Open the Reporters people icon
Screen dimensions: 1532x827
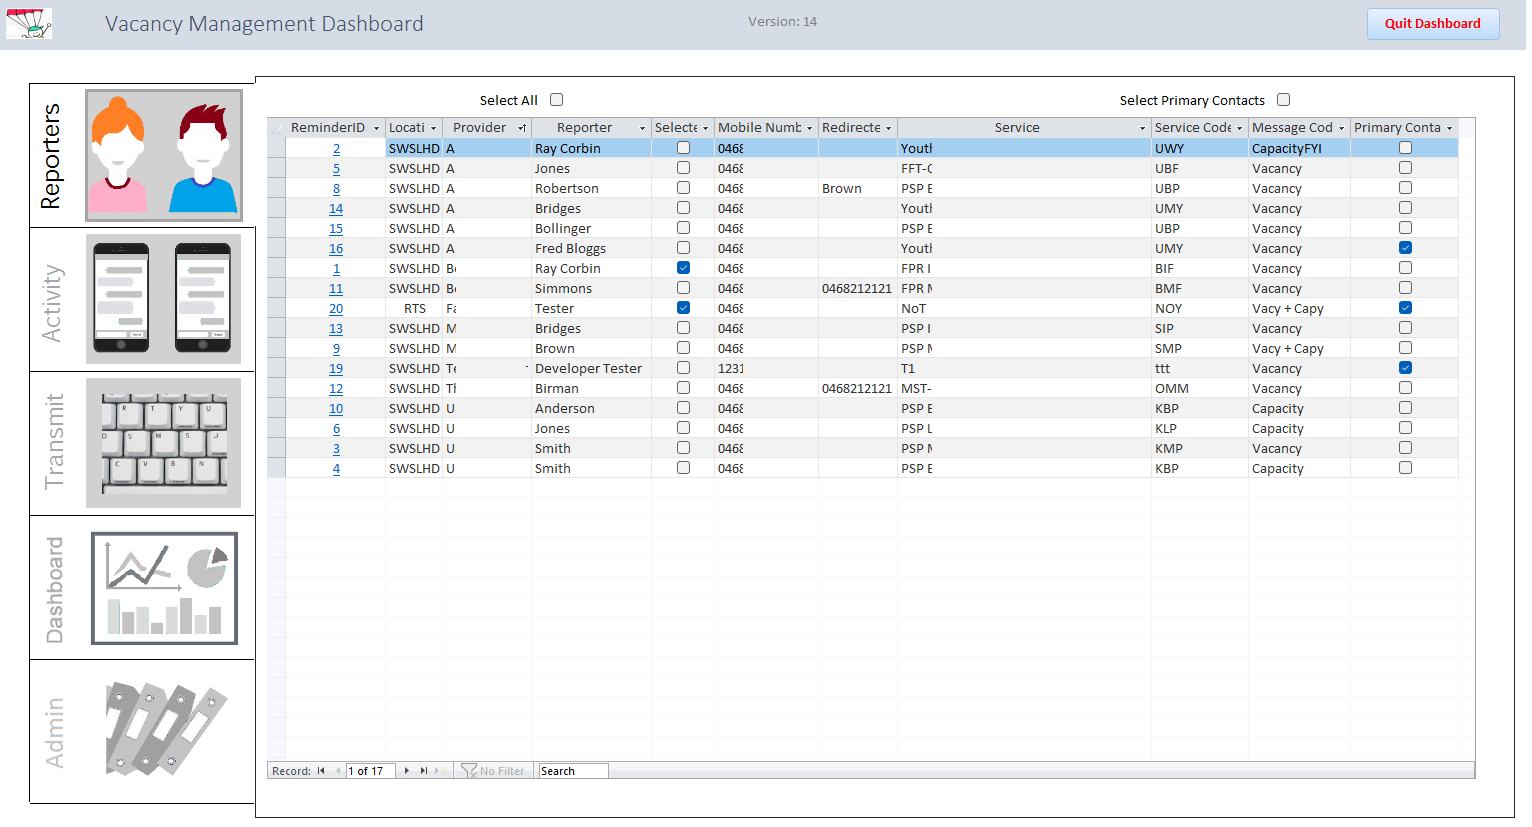tap(164, 155)
